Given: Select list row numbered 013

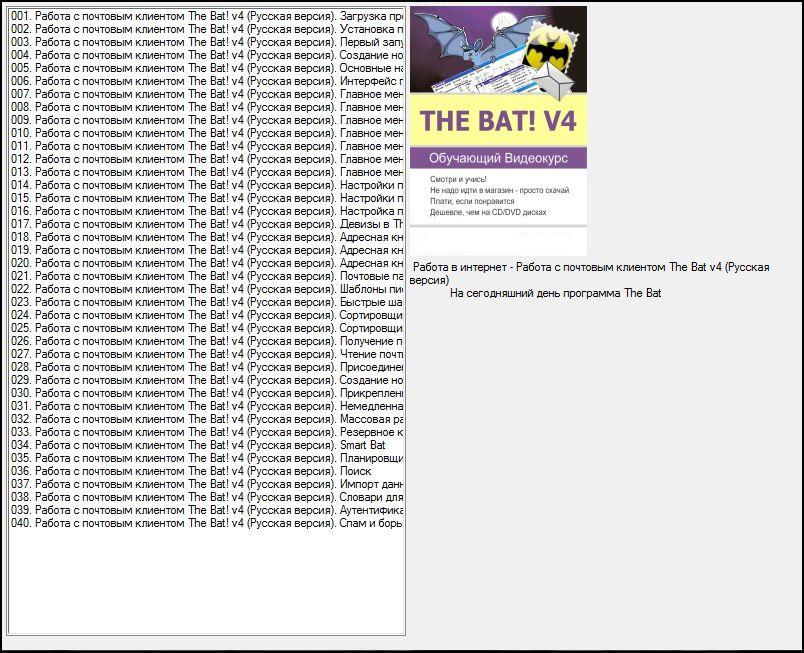Looking at the screenshot, I should tap(207, 172).
